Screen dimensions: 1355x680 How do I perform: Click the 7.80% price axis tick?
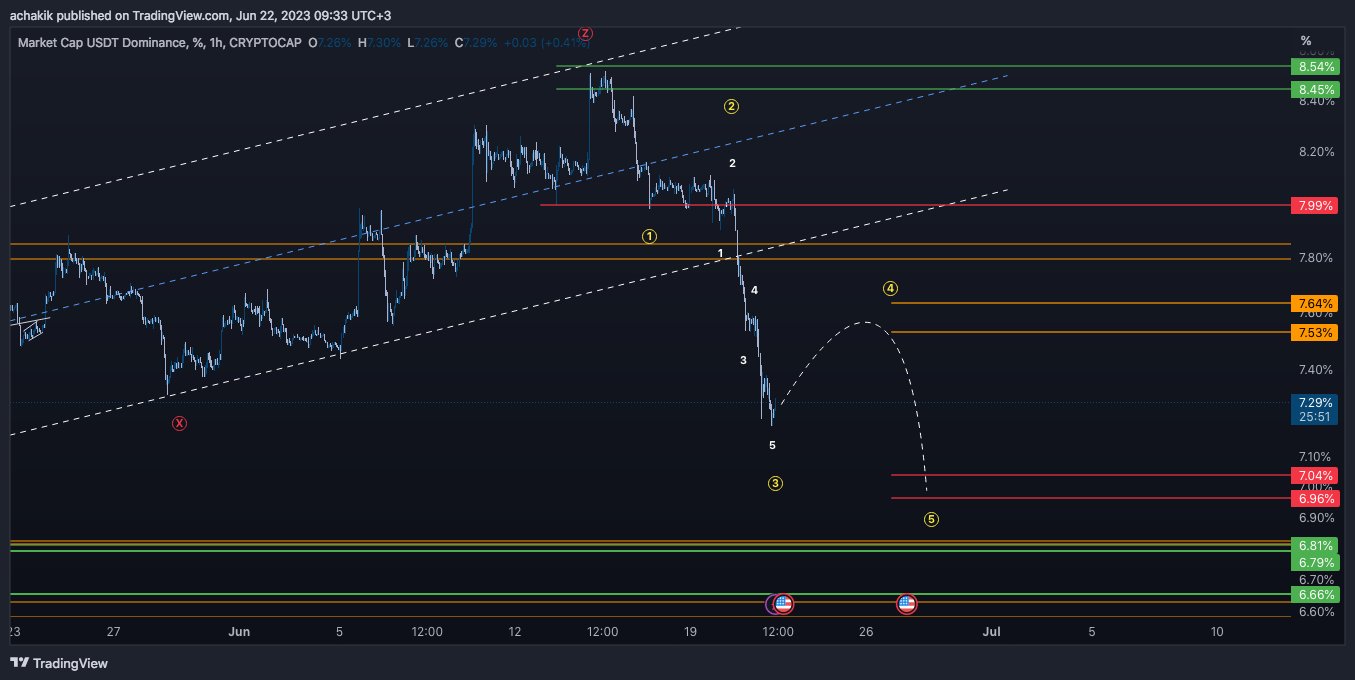[x=1316, y=258]
